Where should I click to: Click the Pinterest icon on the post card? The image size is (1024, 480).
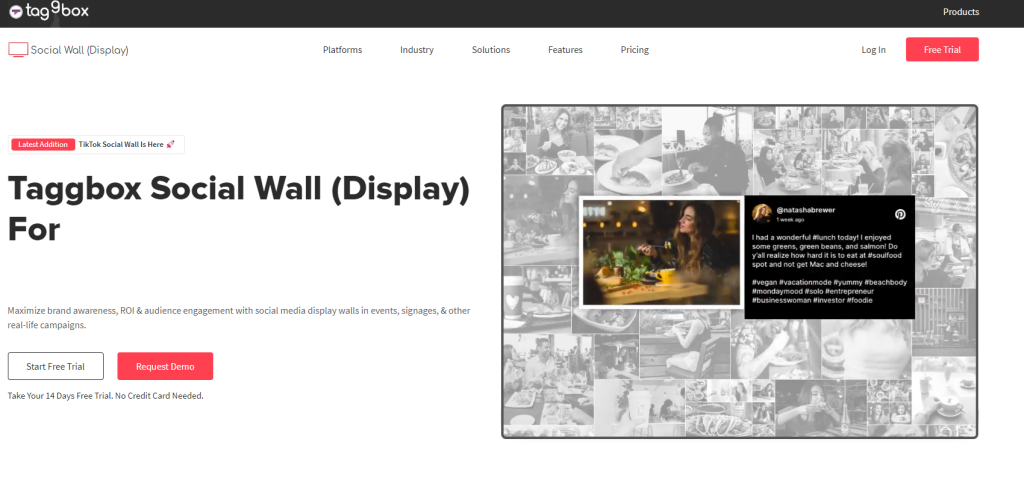(900, 214)
